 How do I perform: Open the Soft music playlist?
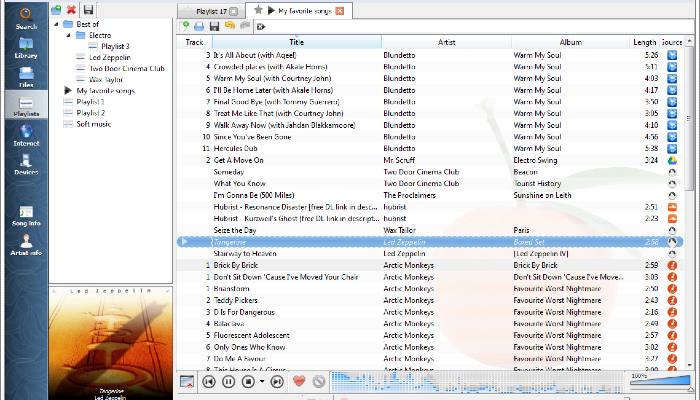pyautogui.click(x=93, y=125)
